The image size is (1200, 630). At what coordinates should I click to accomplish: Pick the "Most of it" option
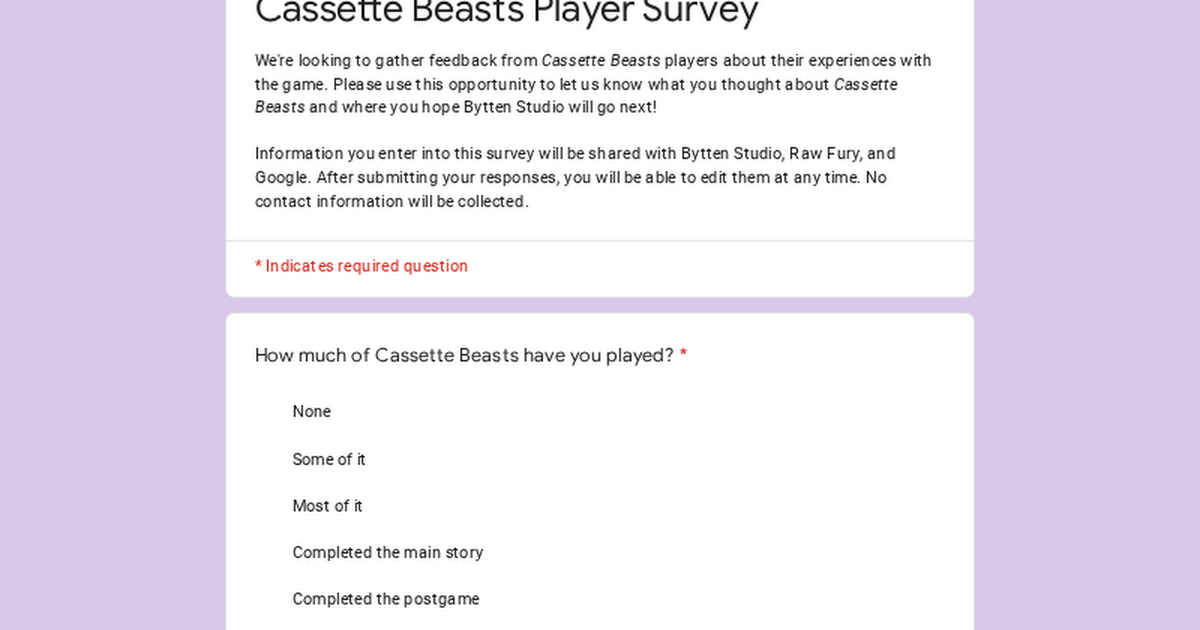[x=327, y=506]
